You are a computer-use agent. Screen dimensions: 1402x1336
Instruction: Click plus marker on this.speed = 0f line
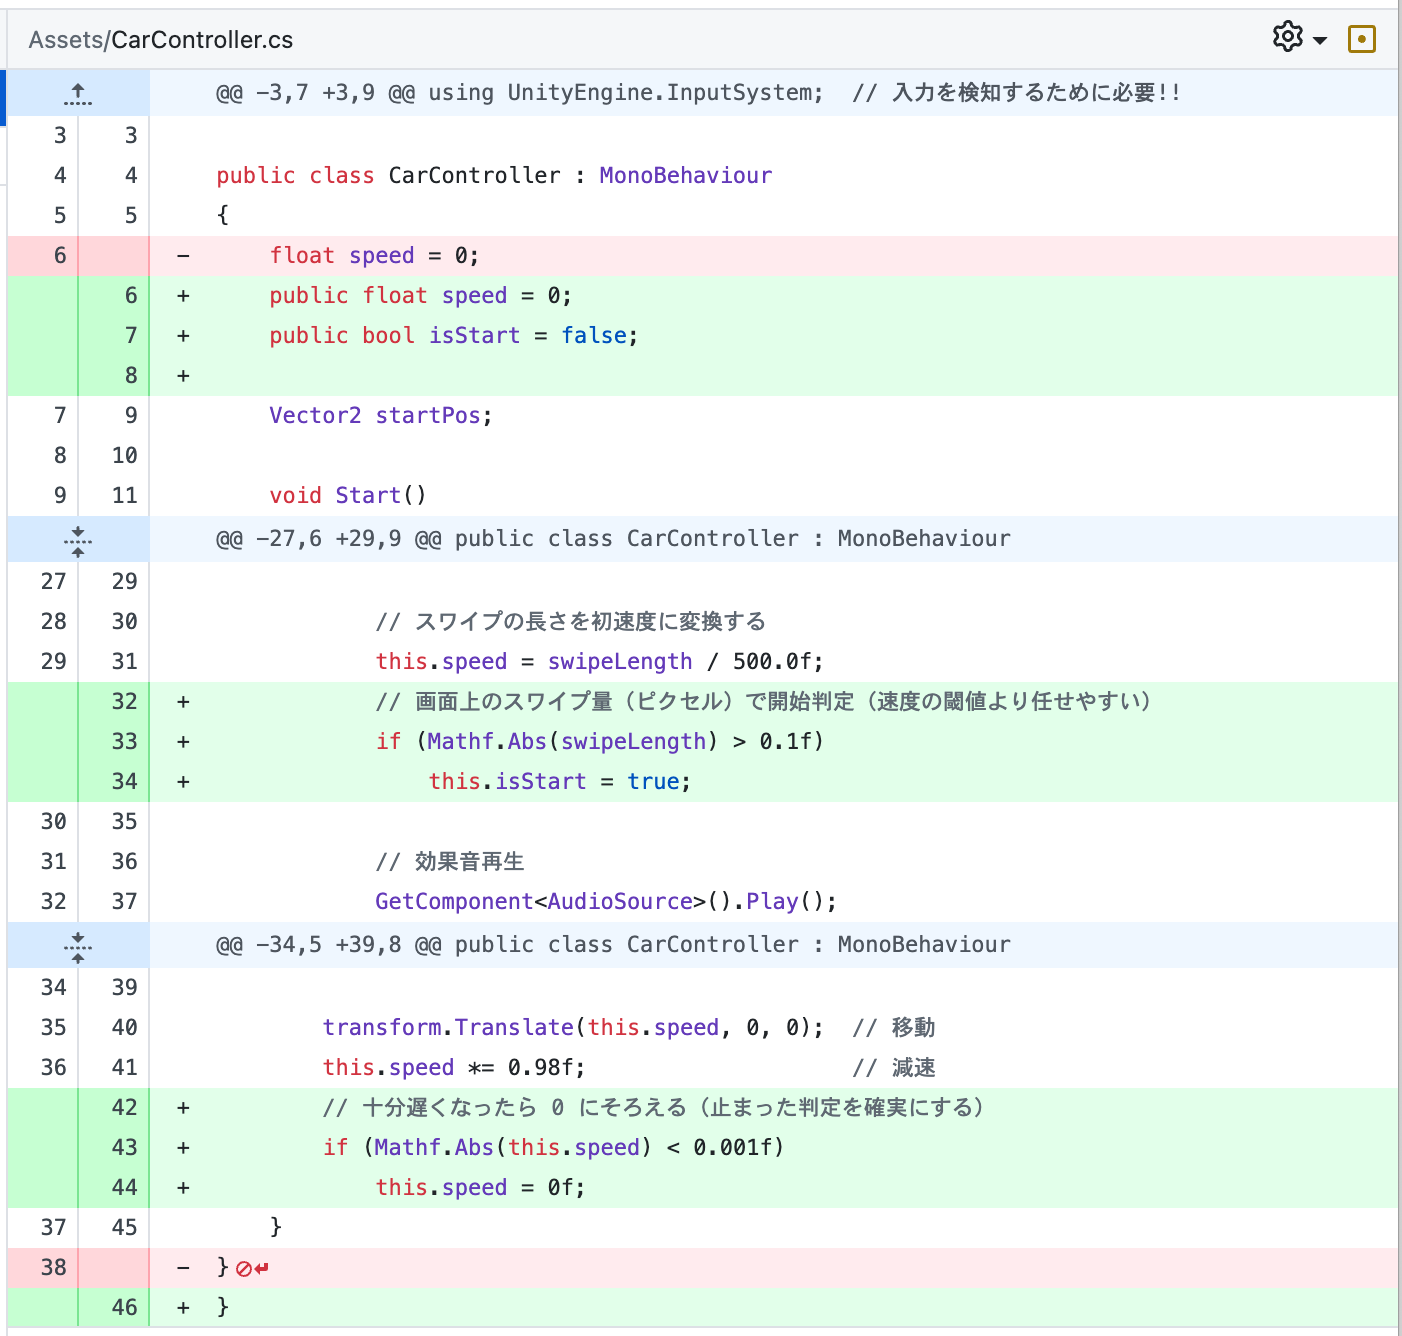coord(183,1188)
